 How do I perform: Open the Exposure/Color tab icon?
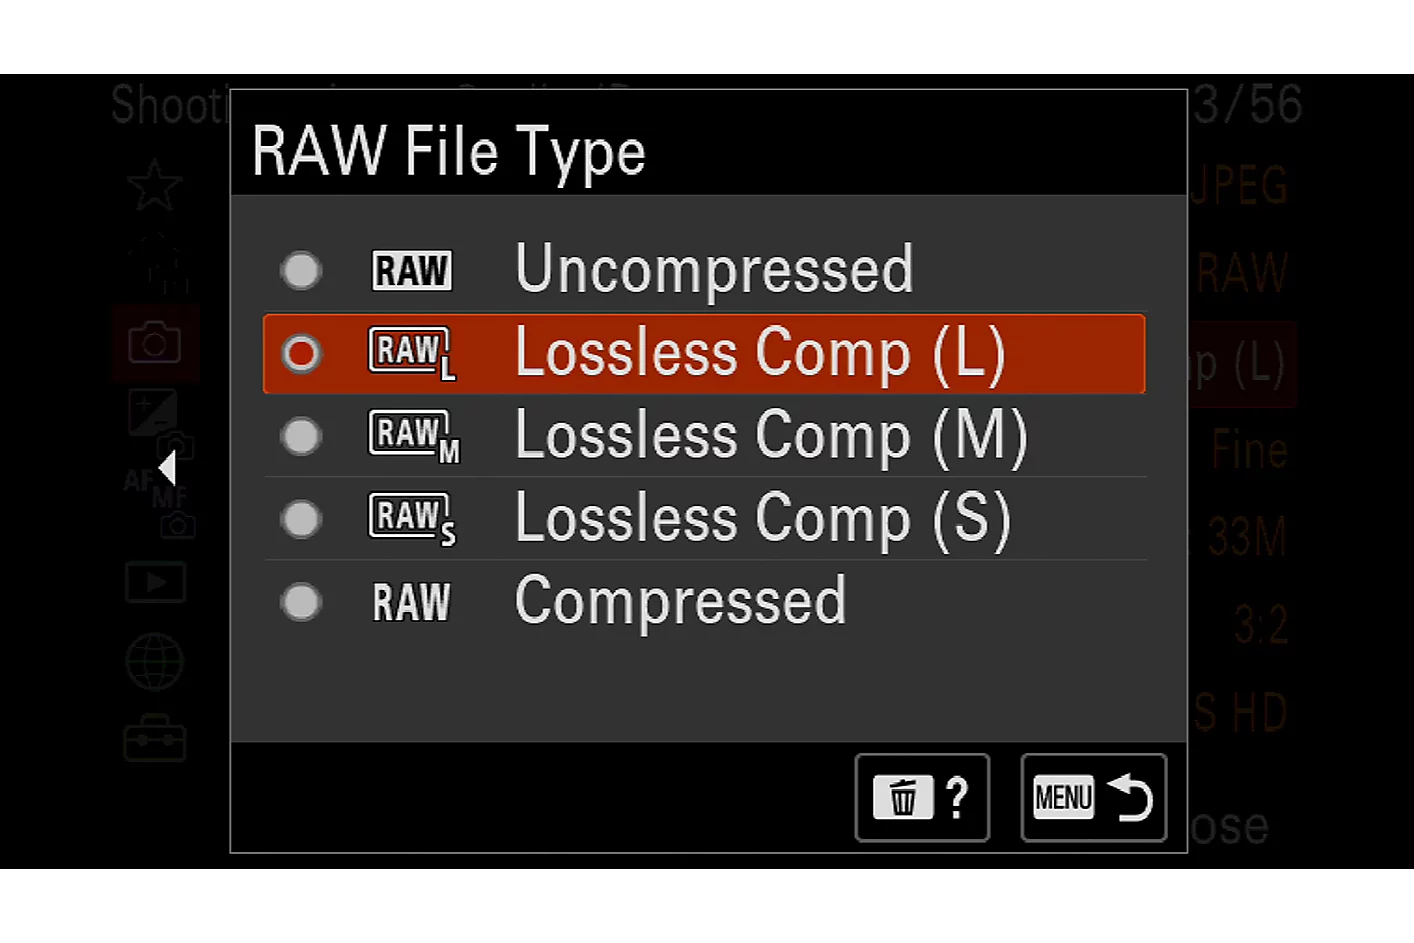(153, 411)
